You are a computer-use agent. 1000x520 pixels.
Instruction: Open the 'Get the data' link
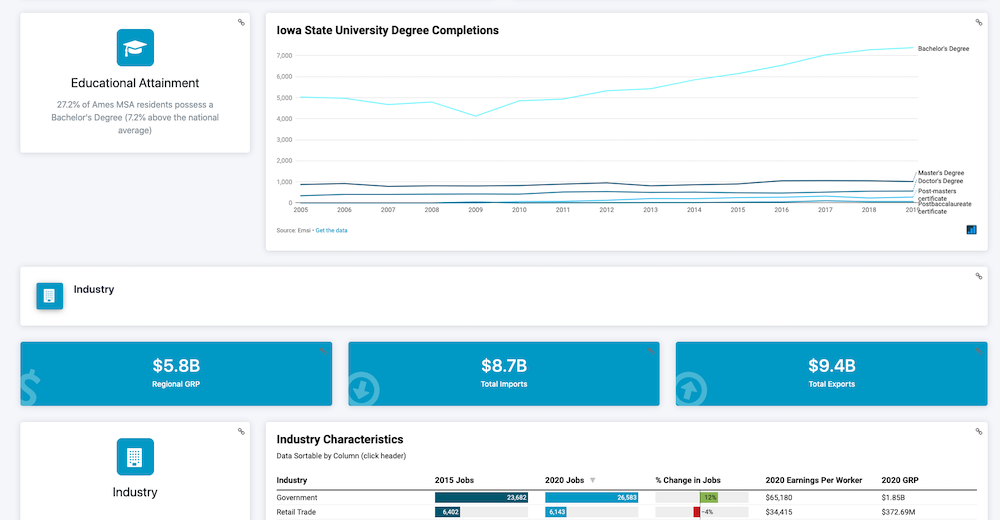pyautogui.click(x=332, y=230)
